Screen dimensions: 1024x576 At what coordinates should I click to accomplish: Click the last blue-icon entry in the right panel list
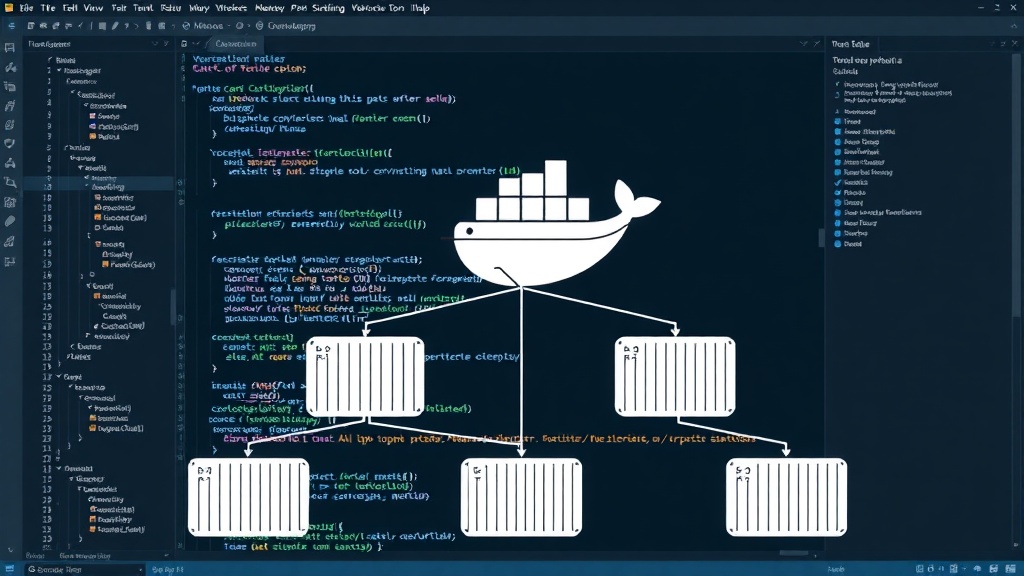tap(848, 244)
